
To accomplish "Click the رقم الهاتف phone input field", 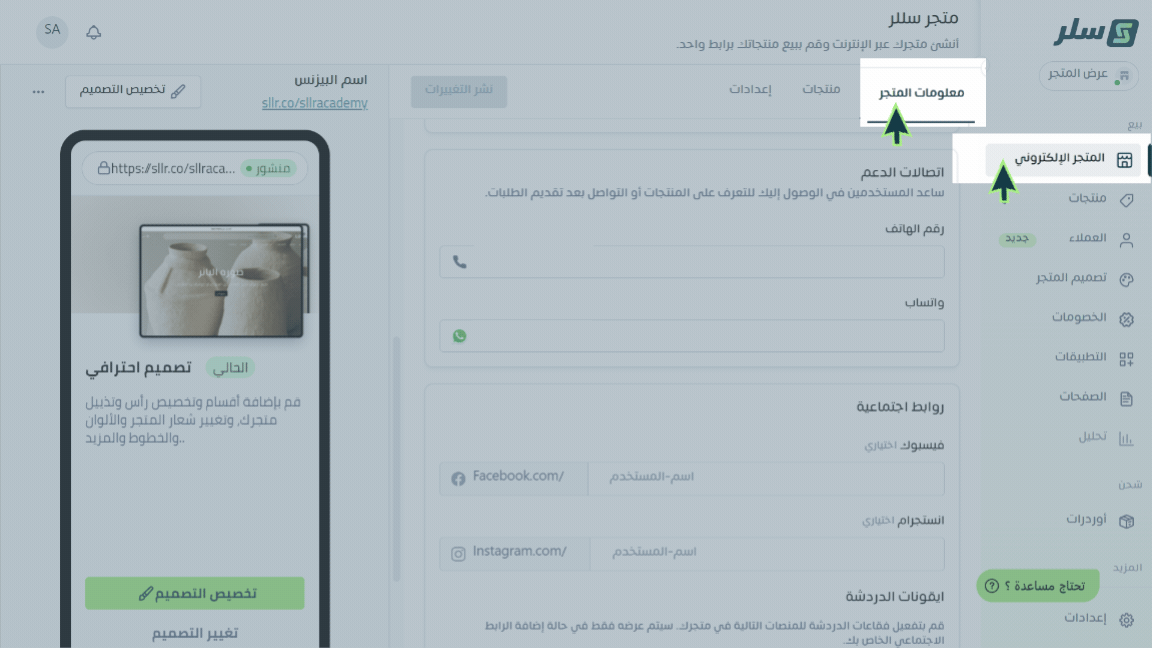I will pyautogui.click(x=692, y=262).
